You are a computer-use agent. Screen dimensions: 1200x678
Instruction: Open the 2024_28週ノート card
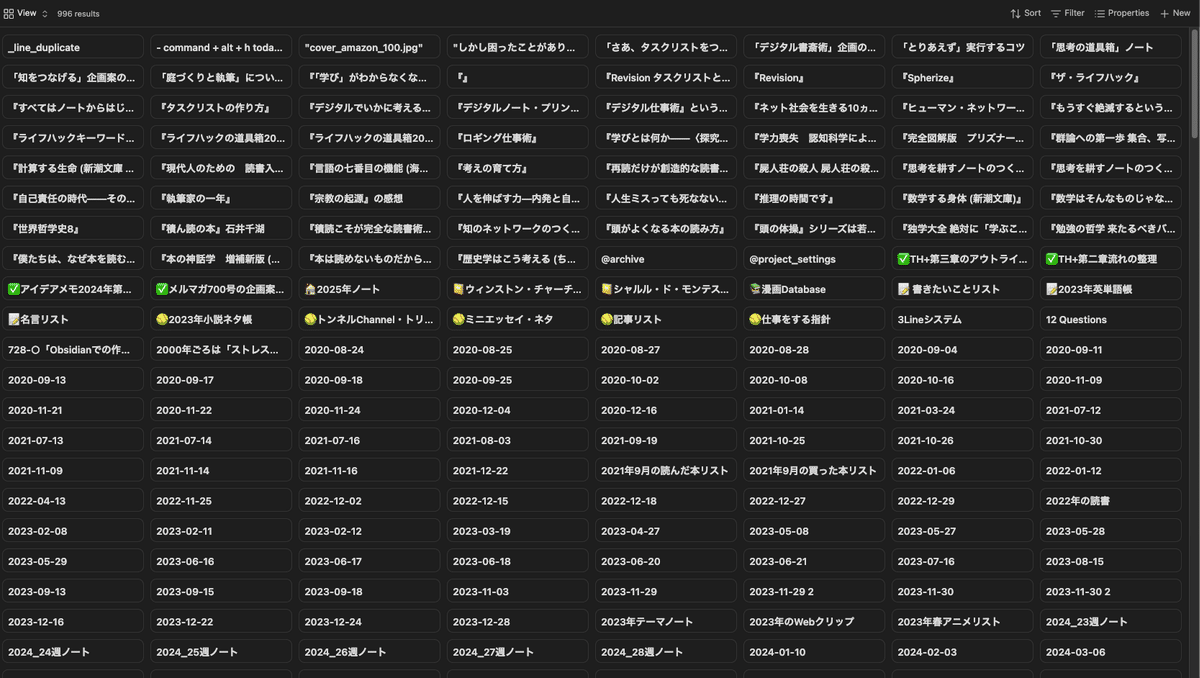(x=665, y=652)
